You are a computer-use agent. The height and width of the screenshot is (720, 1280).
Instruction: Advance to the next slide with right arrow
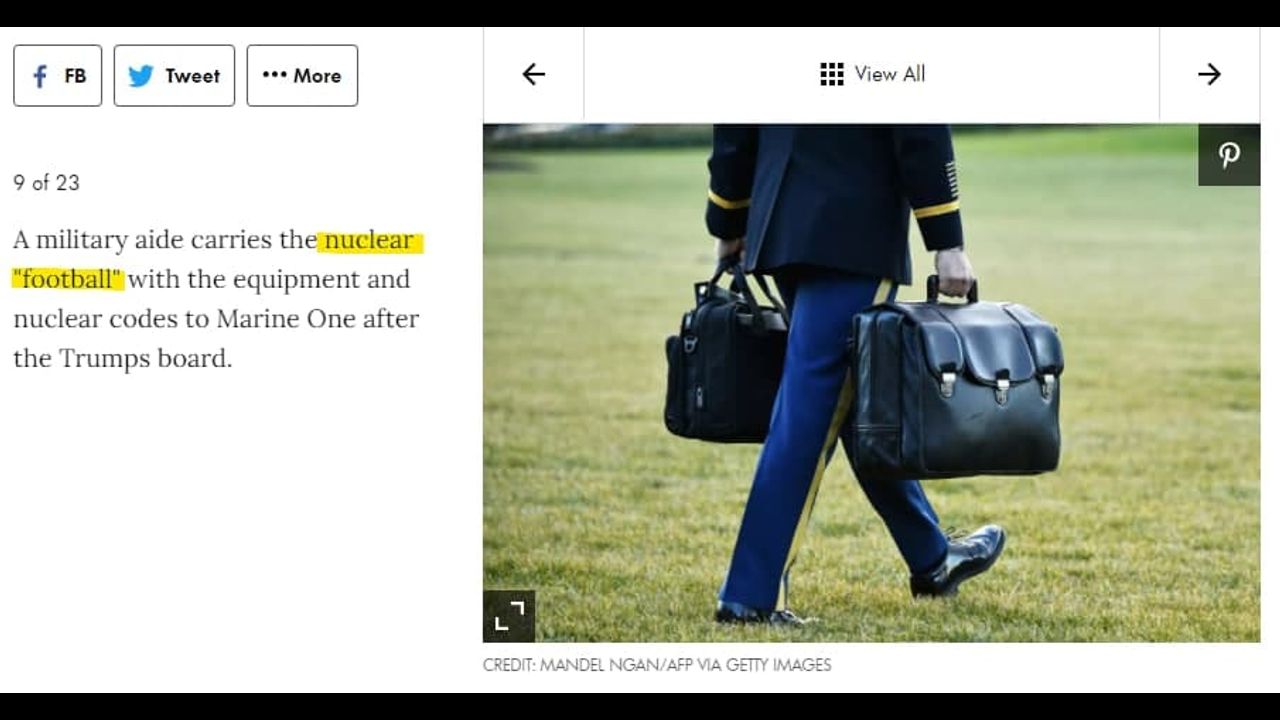tap(1209, 74)
